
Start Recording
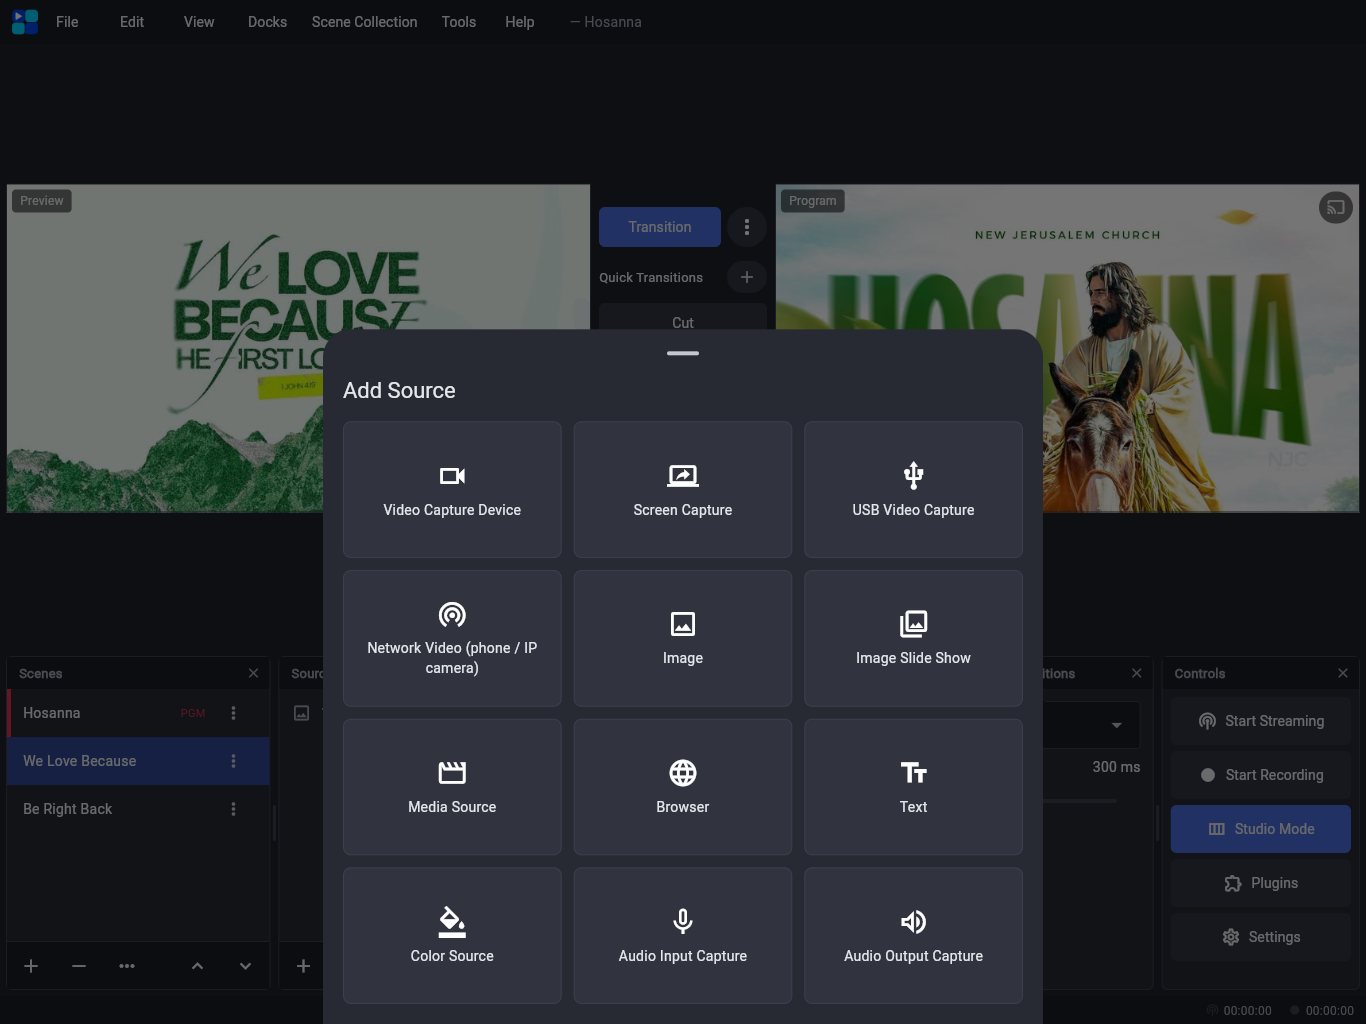(x=1261, y=775)
